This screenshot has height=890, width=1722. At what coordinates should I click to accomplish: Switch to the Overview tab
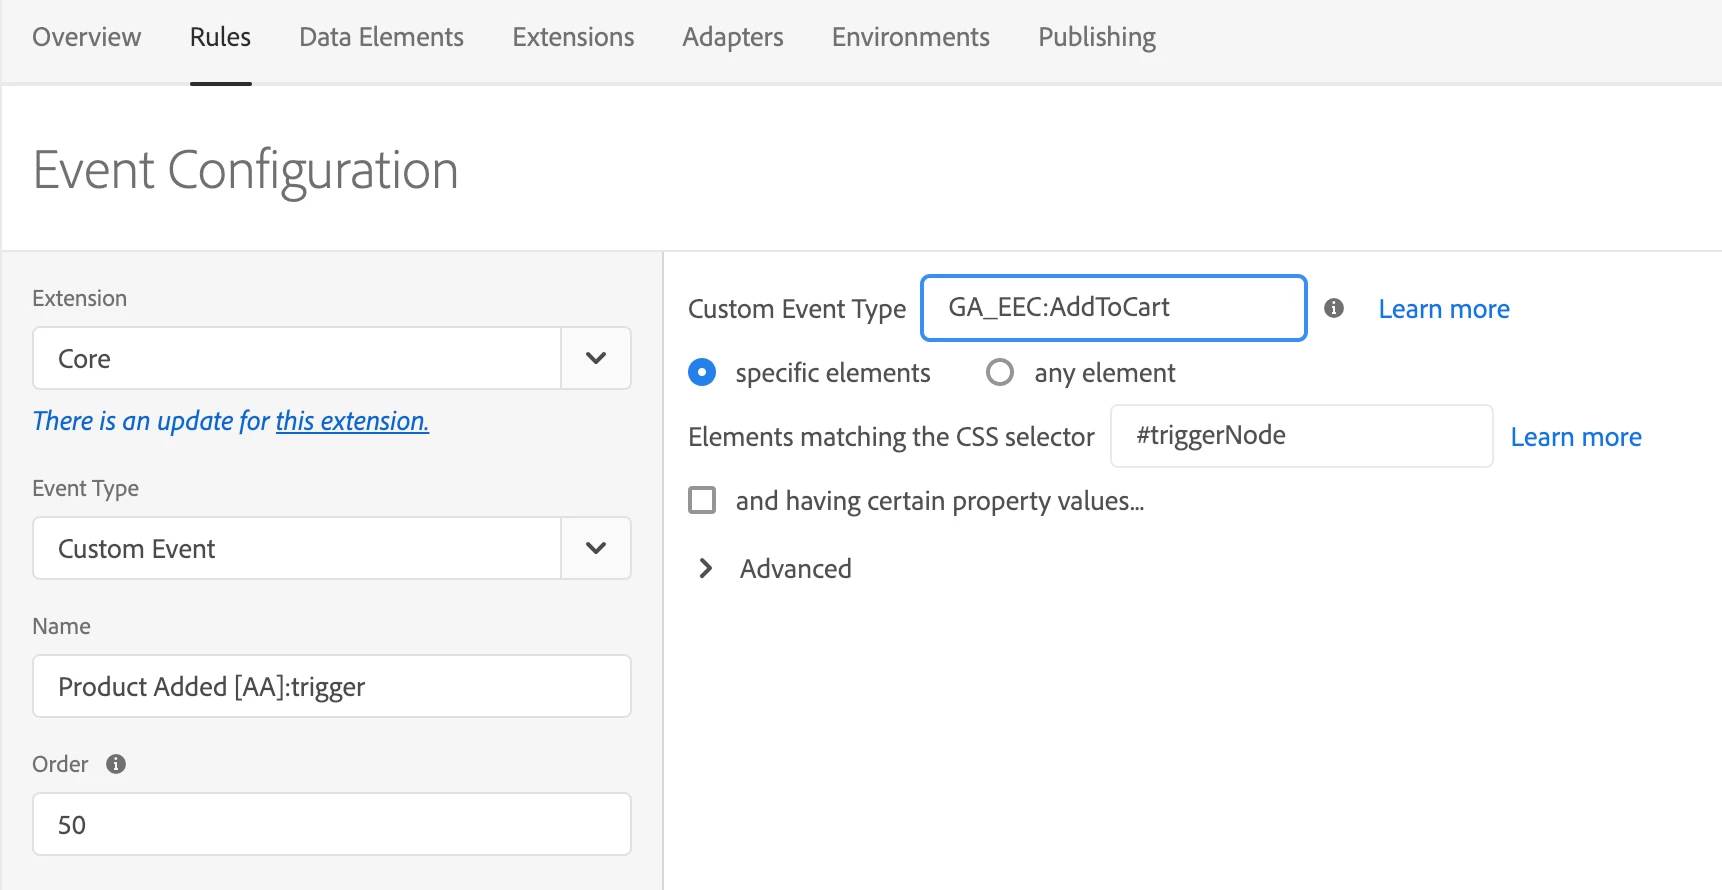tap(87, 37)
